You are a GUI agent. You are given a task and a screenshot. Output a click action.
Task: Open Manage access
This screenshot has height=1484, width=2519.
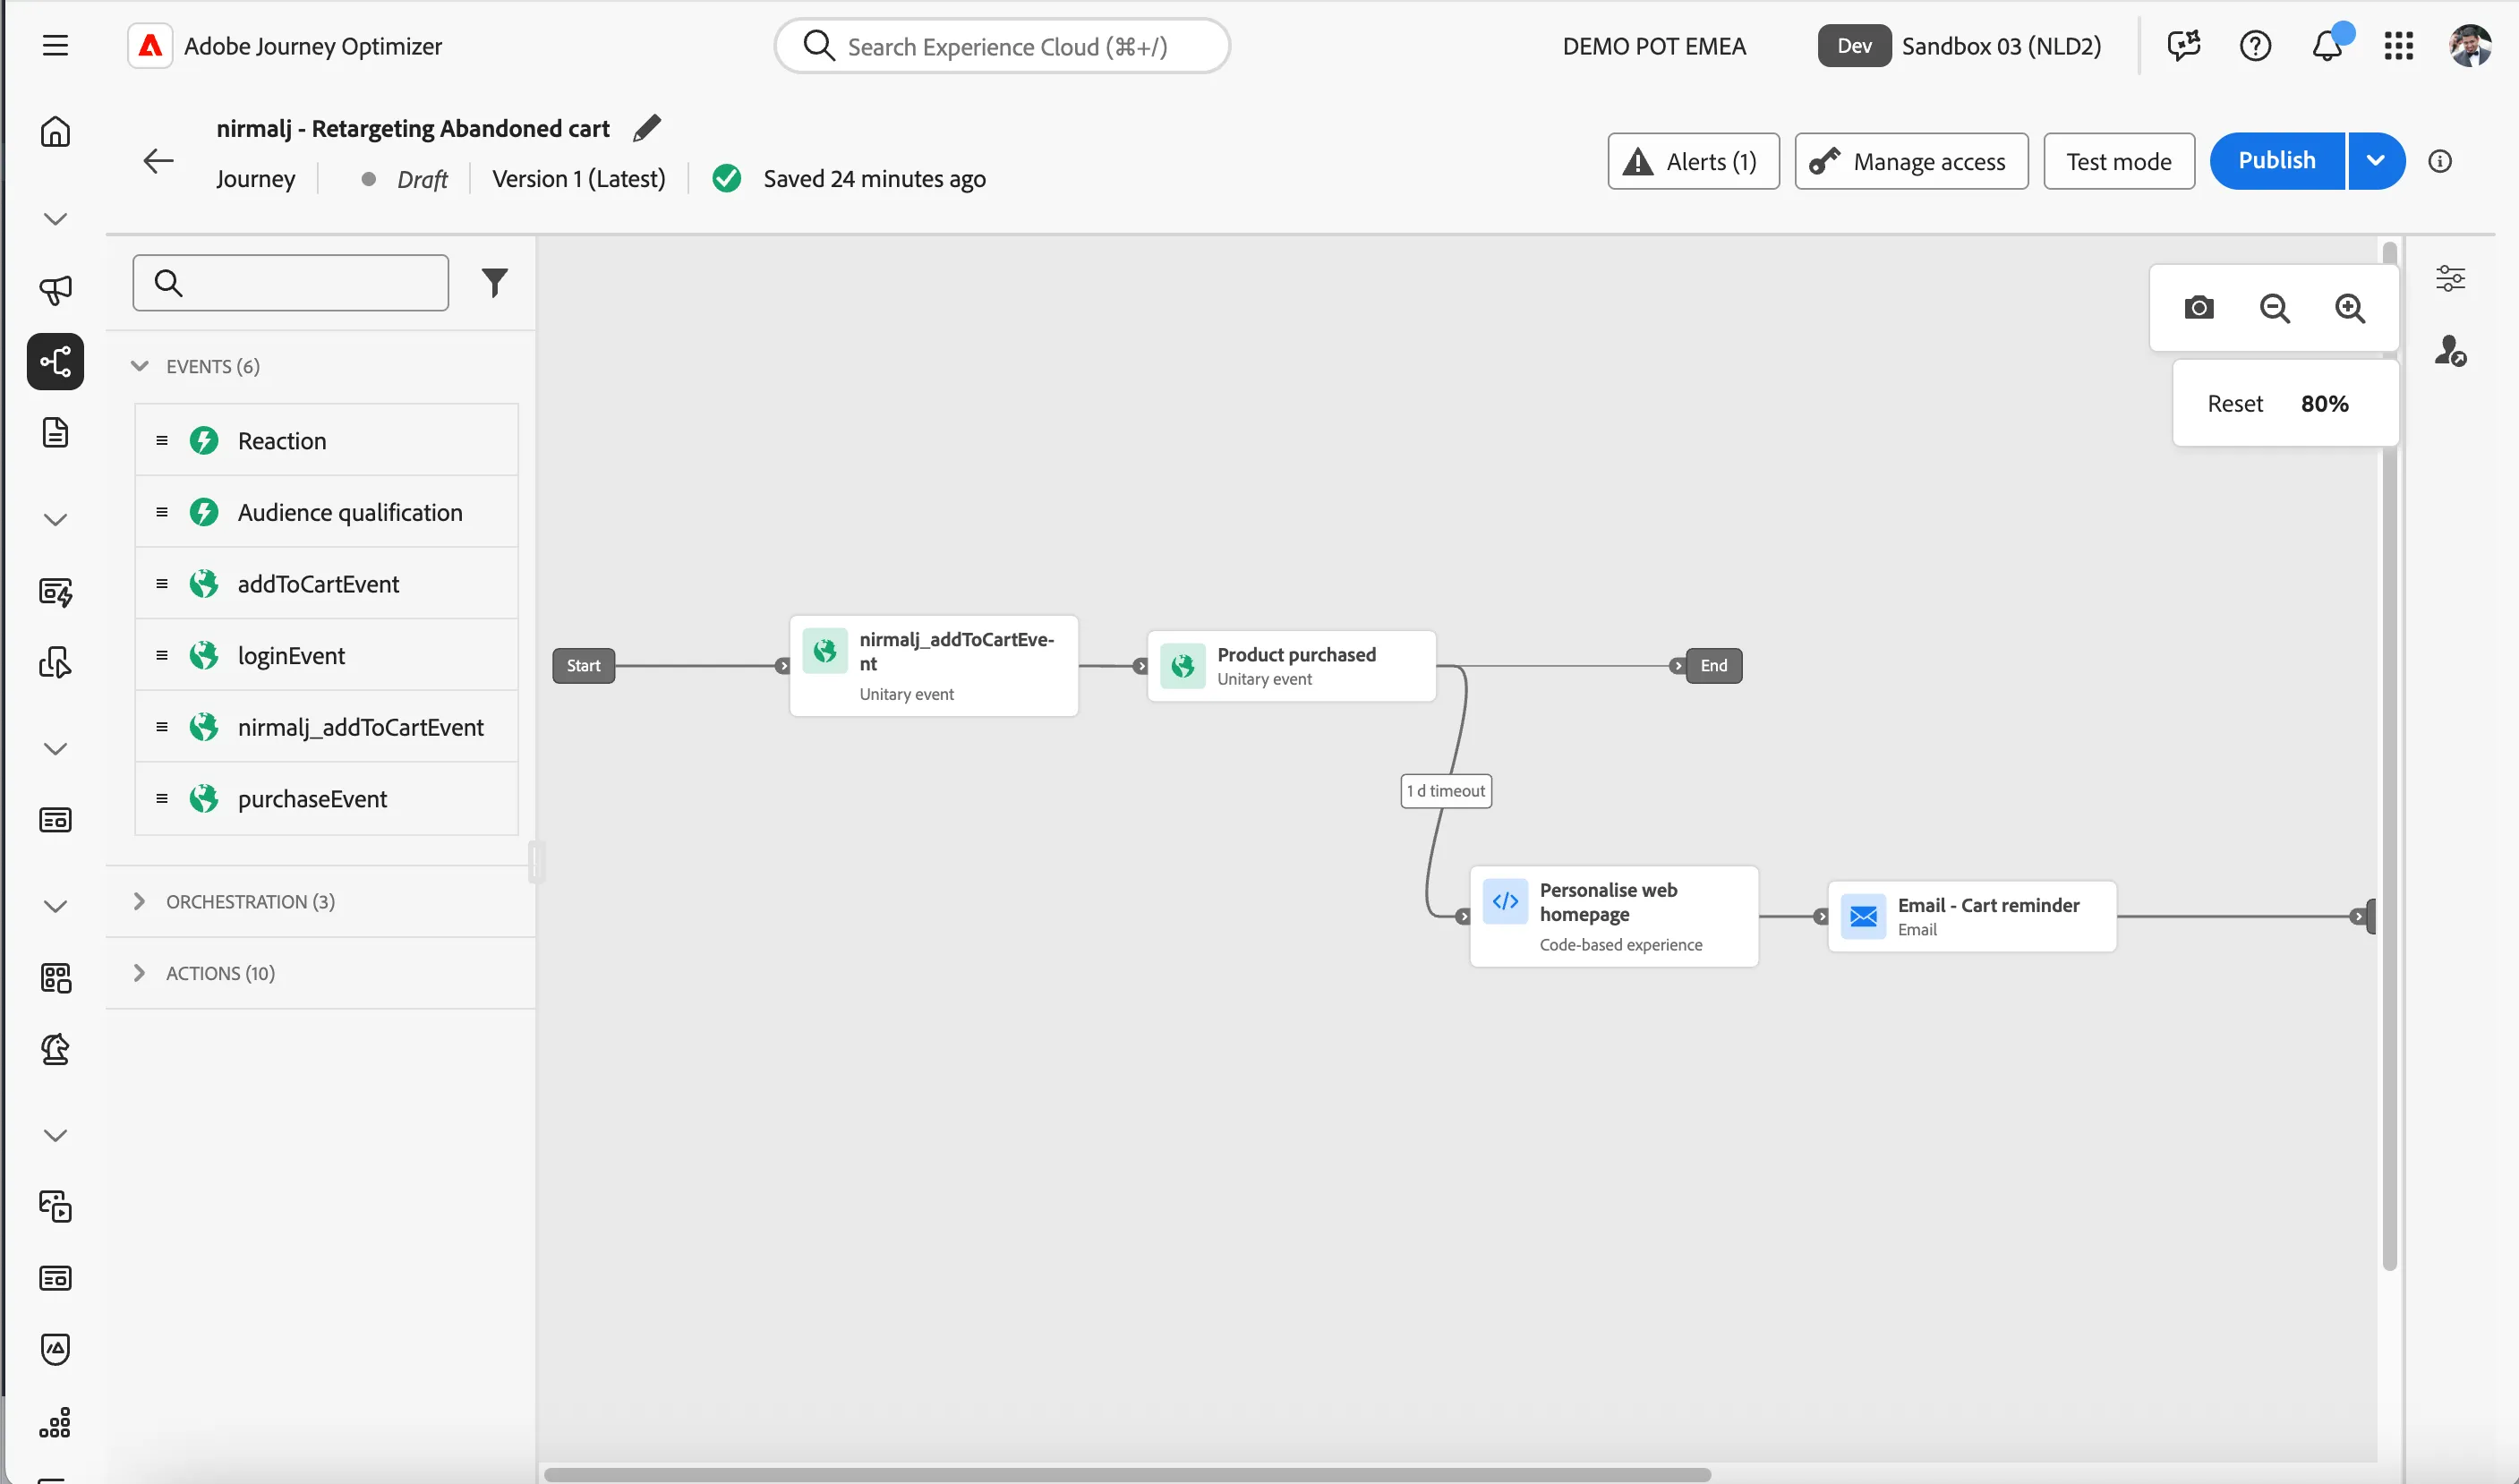1911,161
